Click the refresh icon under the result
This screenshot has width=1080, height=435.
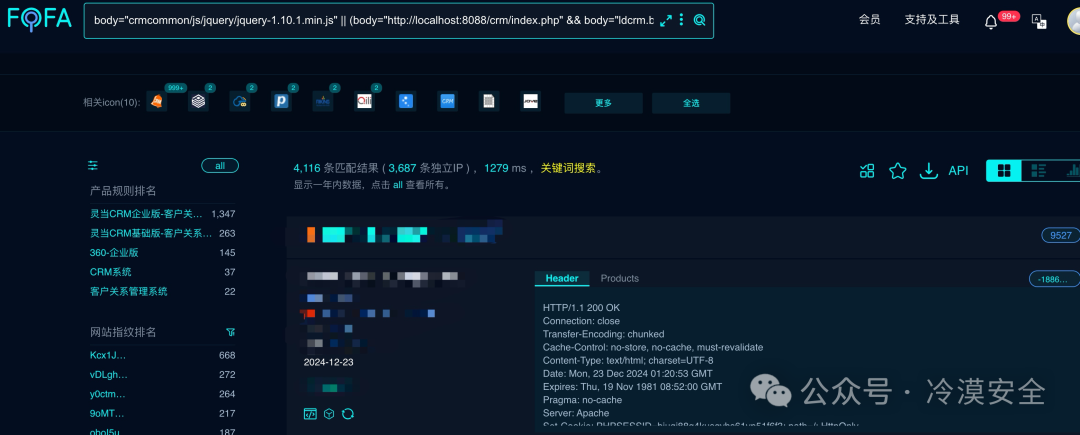click(348, 413)
